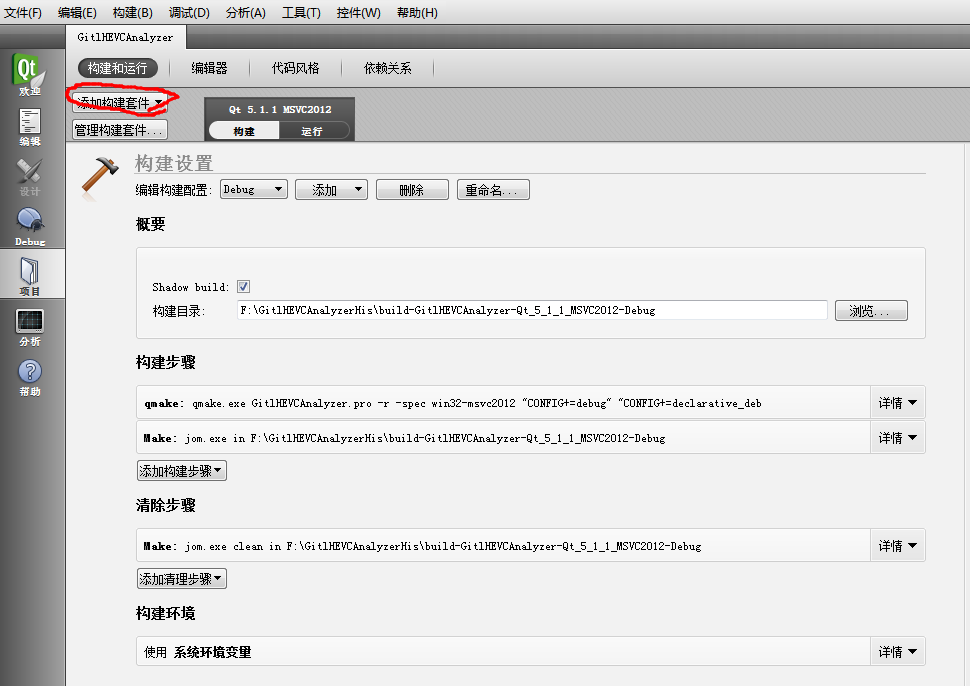
Task: Open the 添加 configuration dropdown
Action: [x=331, y=190]
